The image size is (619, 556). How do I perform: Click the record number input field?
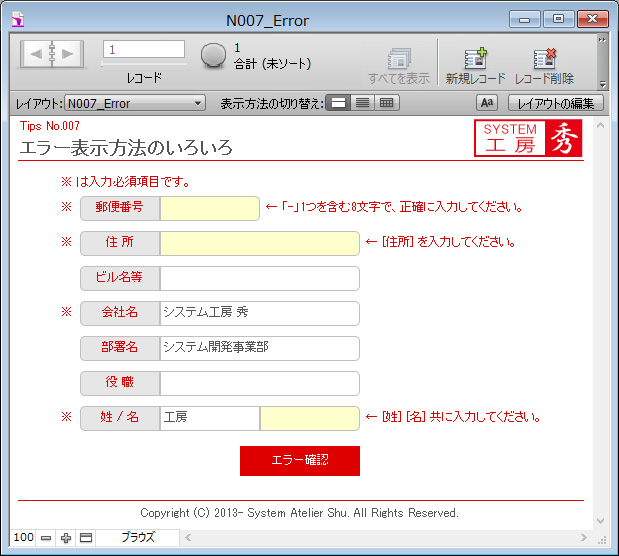pos(144,49)
